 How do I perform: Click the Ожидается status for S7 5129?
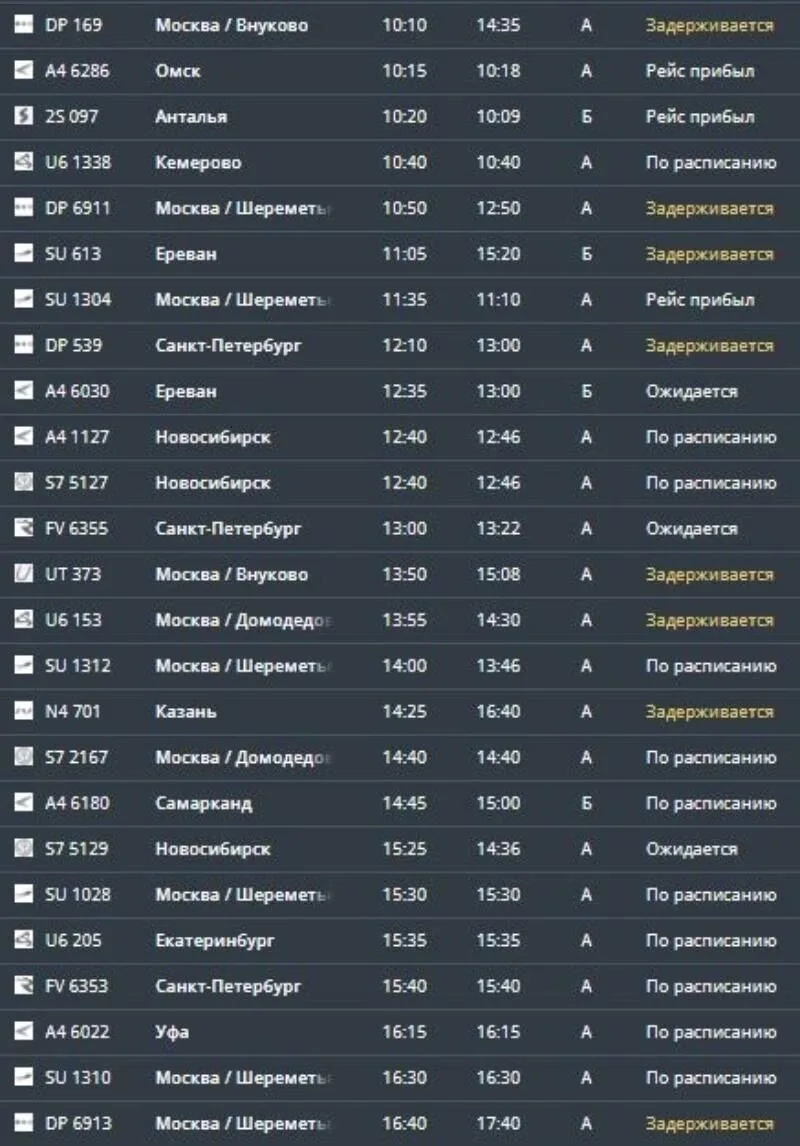click(691, 849)
